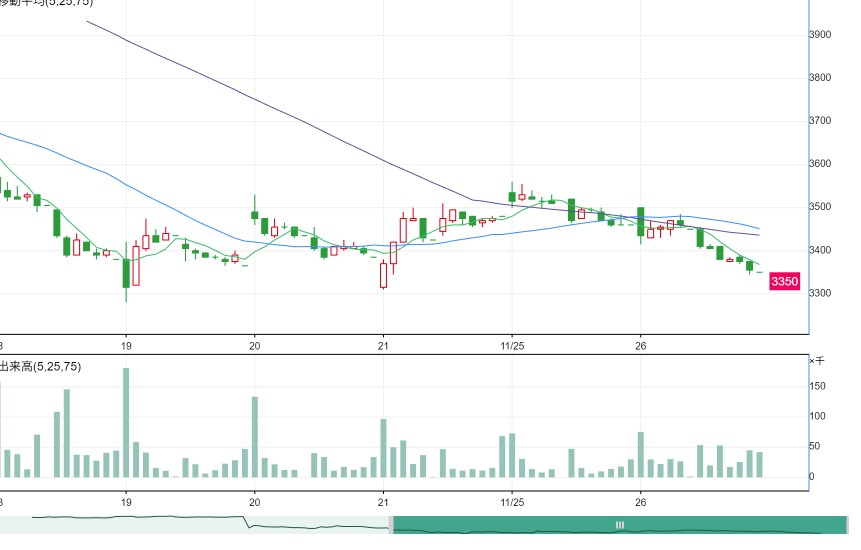Select the red candlestick at date 21 open
The height and width of the screenshot is (550, 861).
click(x=383, y=275)
